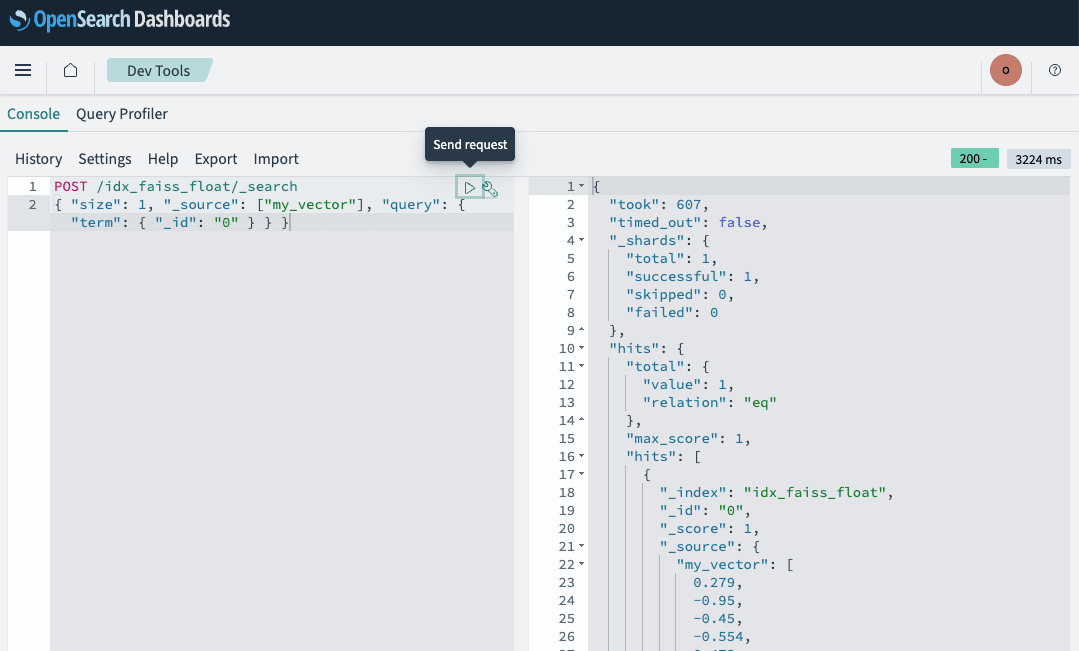Collapse the "my_vector" array fold arrow
Screen dimensions: 1079x651
[x=581, y=564]
